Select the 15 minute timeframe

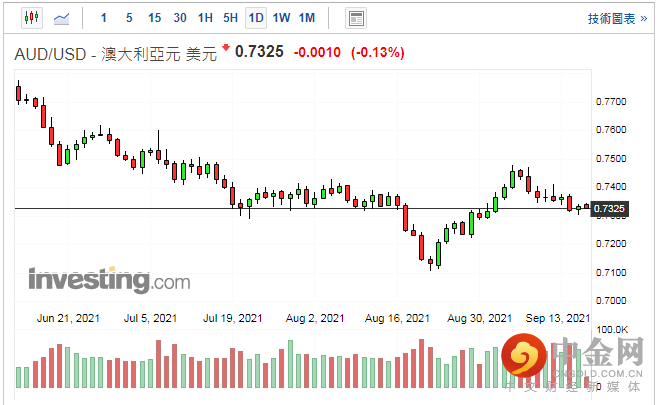click(x=154, y=18)
